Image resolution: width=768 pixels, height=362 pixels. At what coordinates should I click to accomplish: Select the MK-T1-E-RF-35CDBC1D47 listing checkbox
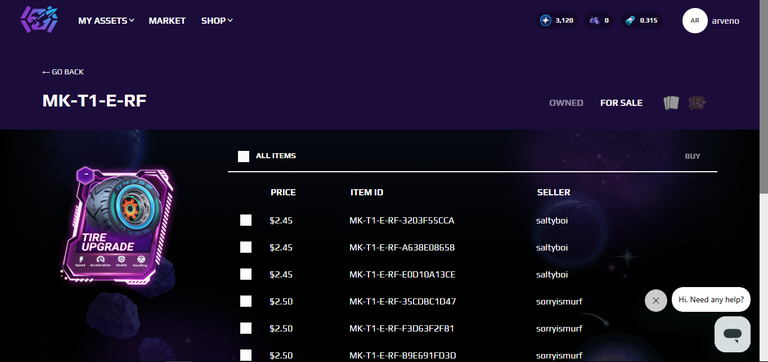click(x=246, y=301)
